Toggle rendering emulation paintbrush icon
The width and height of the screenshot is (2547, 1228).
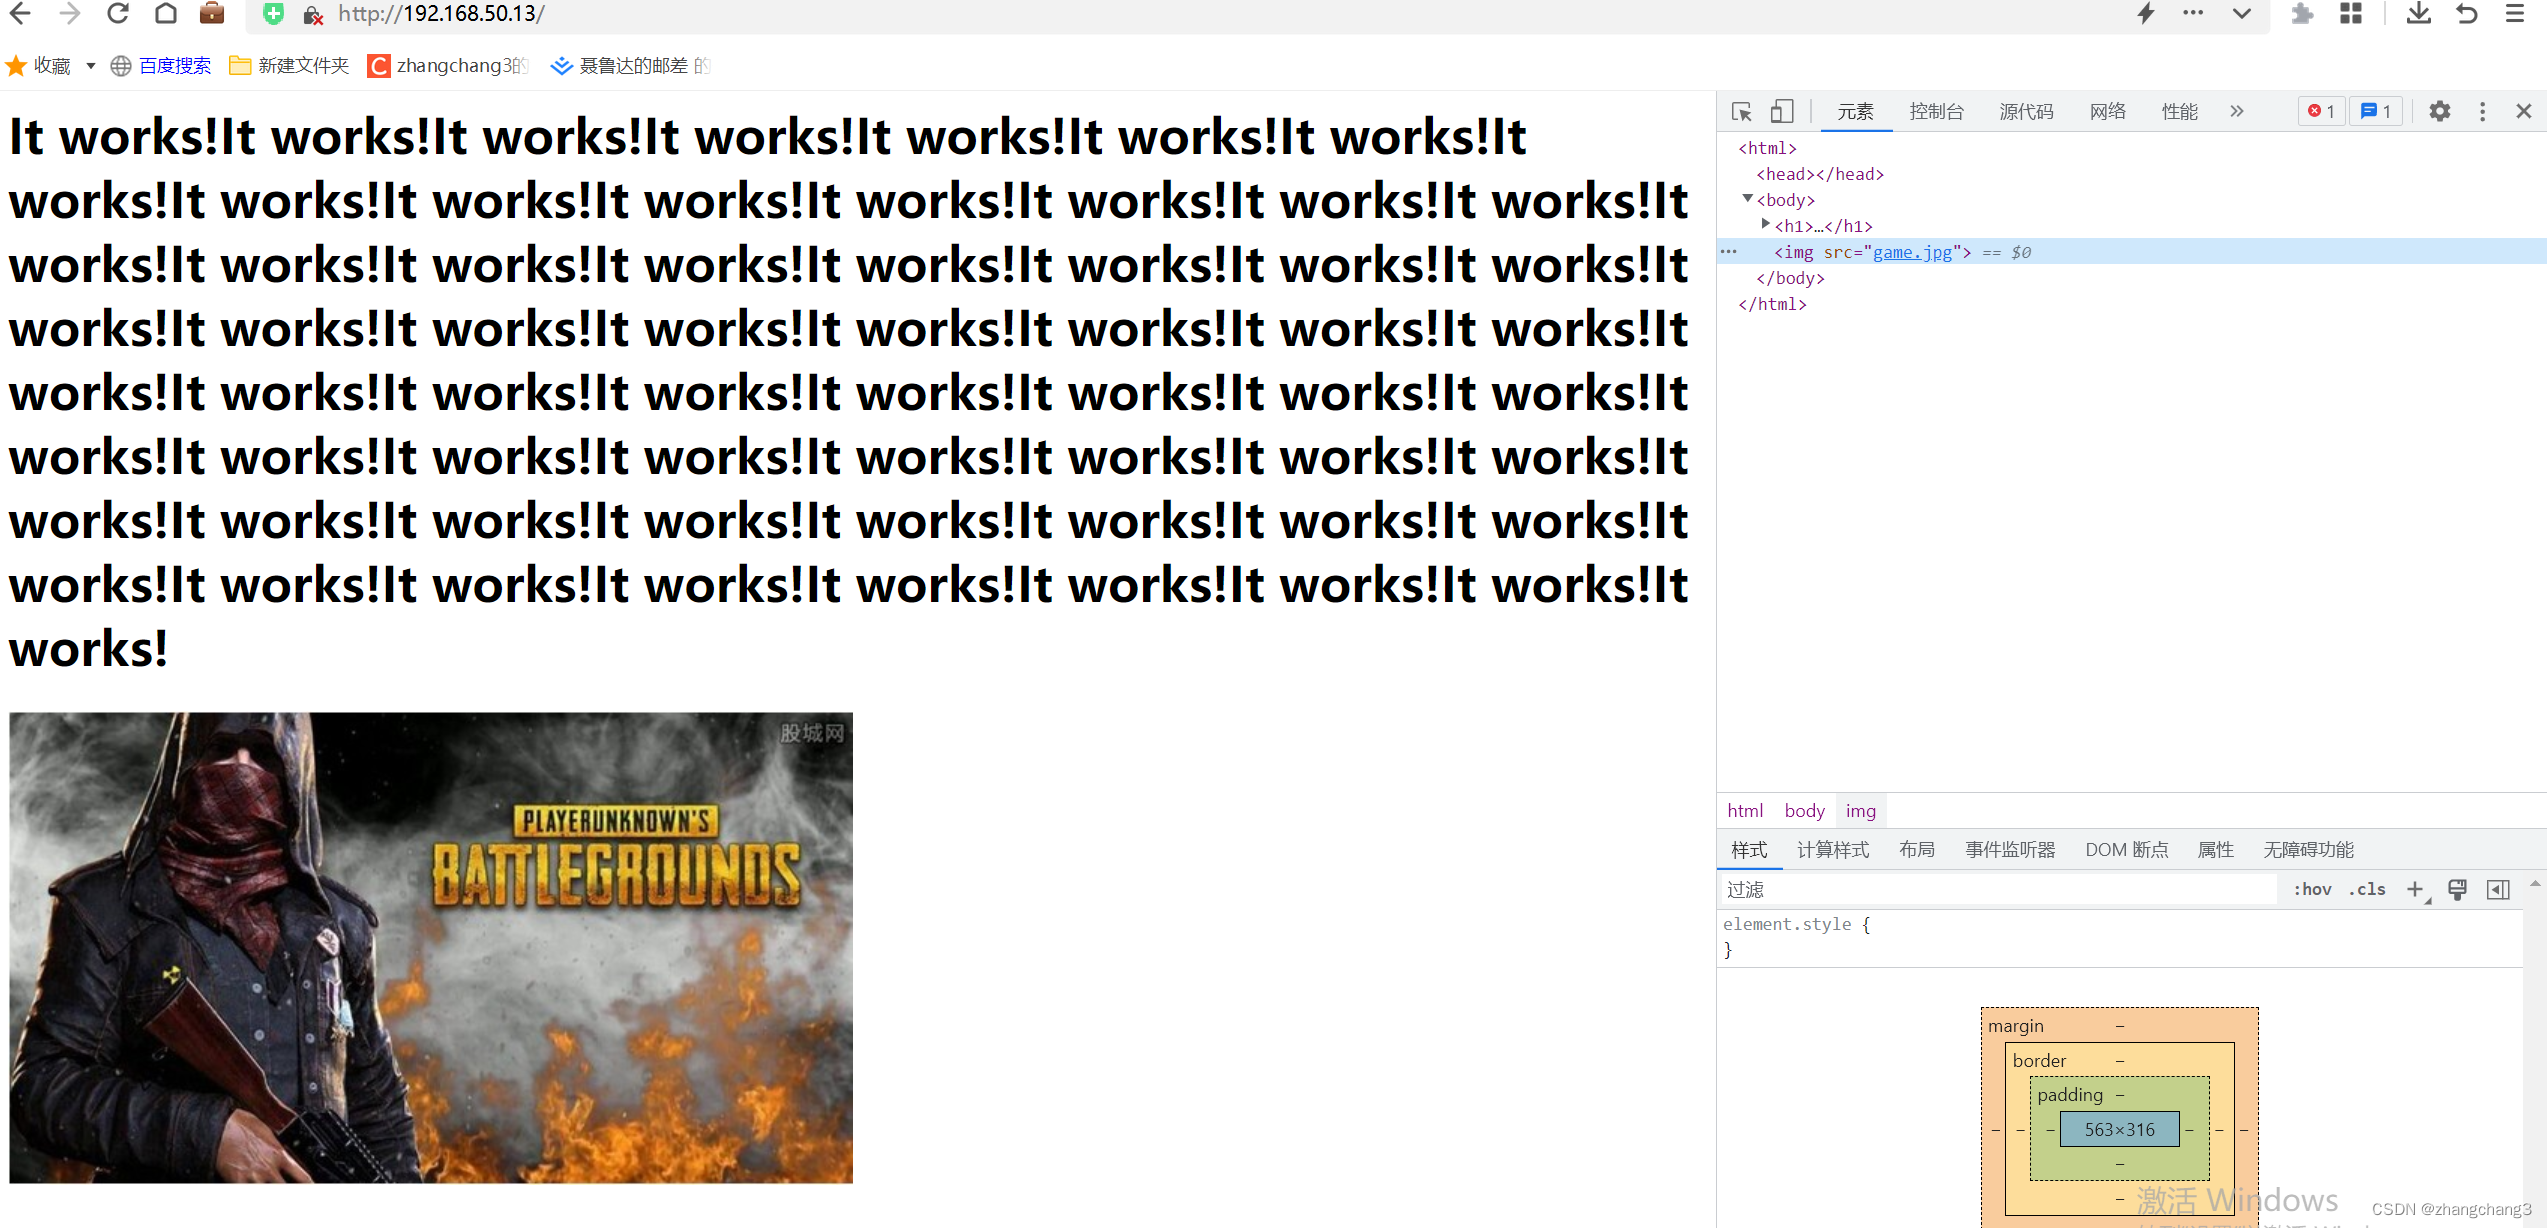pos(2457,889)
